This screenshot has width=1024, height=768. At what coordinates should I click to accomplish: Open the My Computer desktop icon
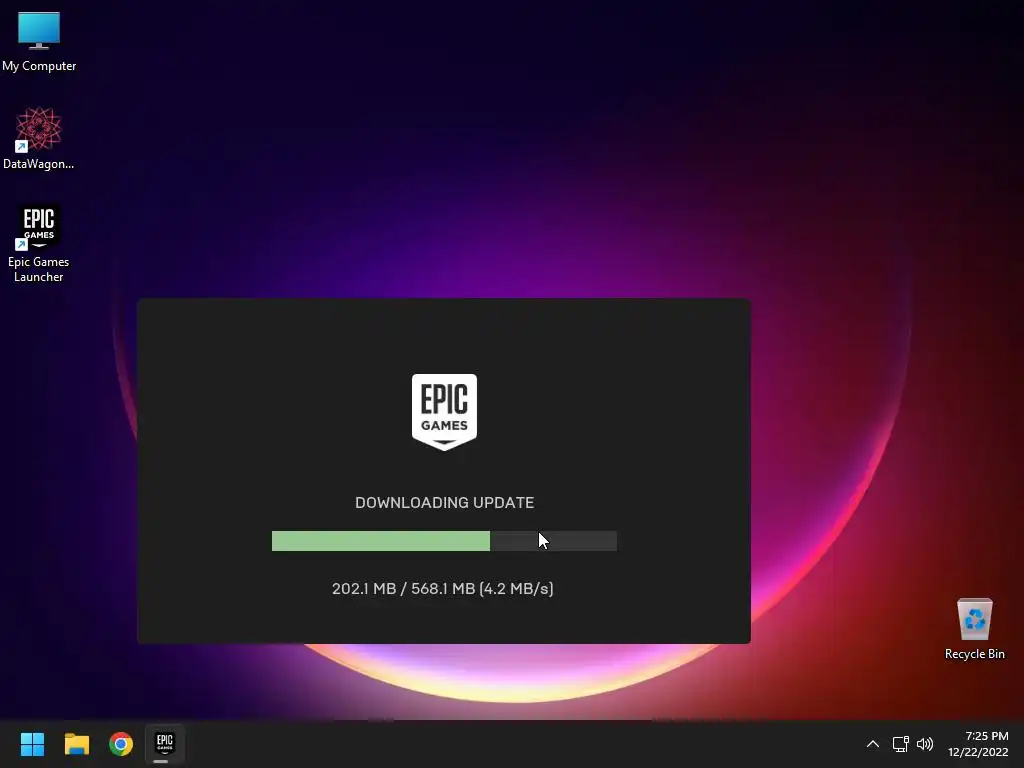pyautogui.click(x=39, y=41)
